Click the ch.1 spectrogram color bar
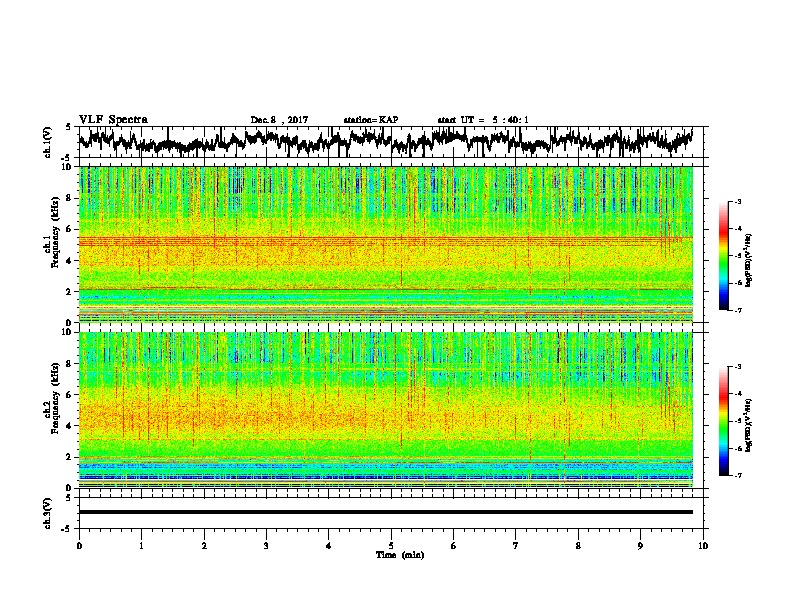The height and width of the screenshot is (612, 792). pos(723,256)
